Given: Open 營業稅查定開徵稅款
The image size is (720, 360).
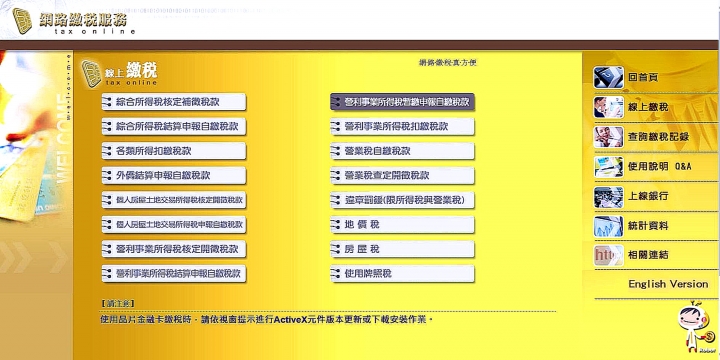Looking at the screenshot, I should tap(402, 175).
